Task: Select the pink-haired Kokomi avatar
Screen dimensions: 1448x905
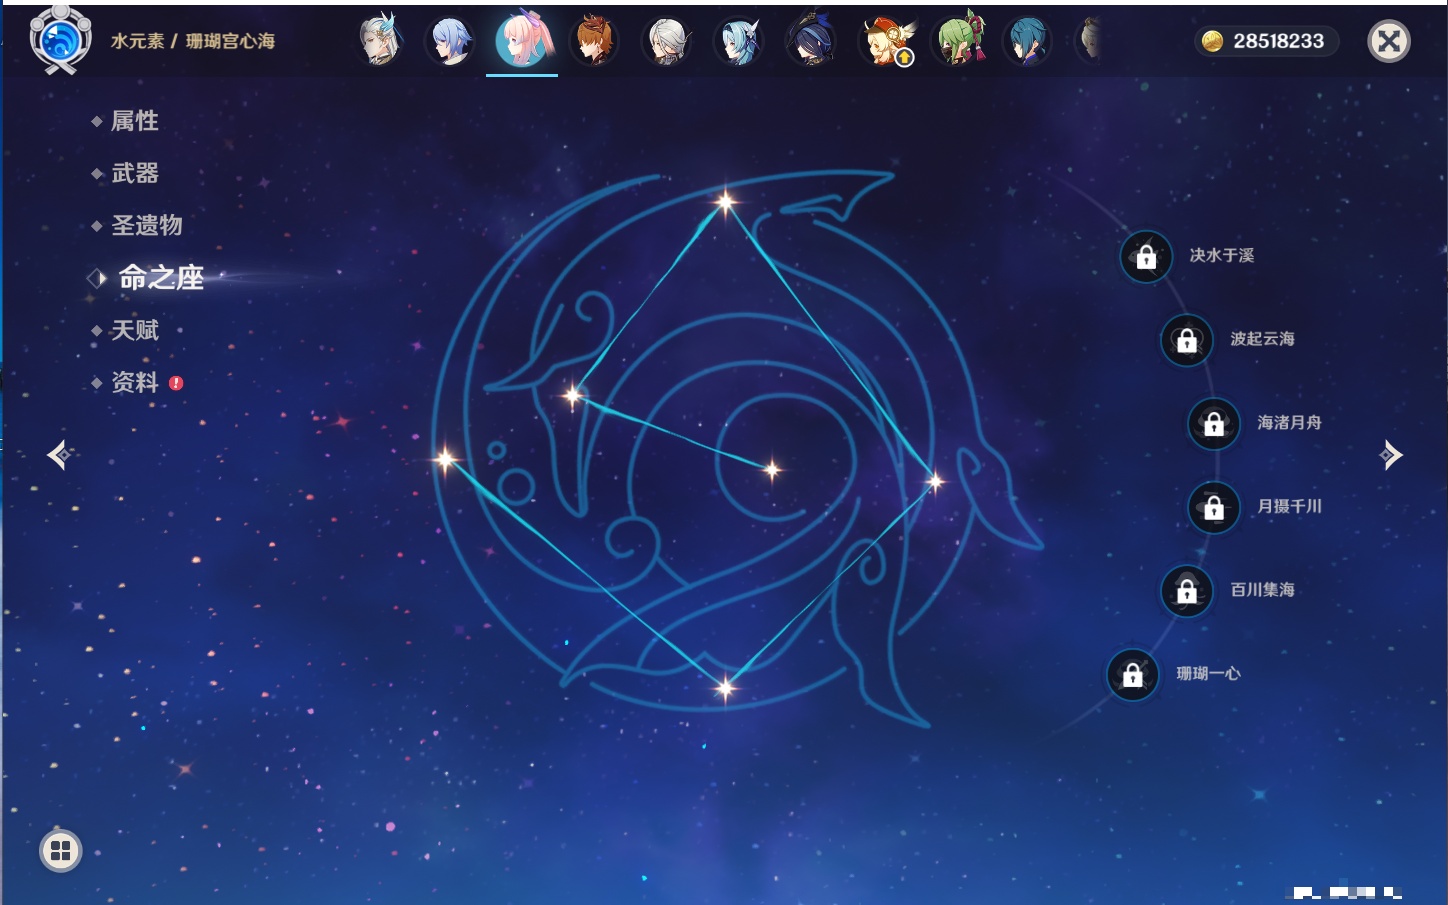Action: coord(522,40)
